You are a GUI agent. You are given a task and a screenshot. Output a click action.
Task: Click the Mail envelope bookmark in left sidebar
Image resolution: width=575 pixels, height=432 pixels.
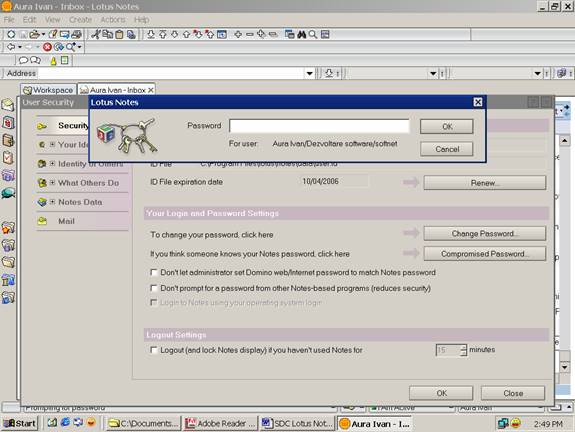[x=8, y=105]
